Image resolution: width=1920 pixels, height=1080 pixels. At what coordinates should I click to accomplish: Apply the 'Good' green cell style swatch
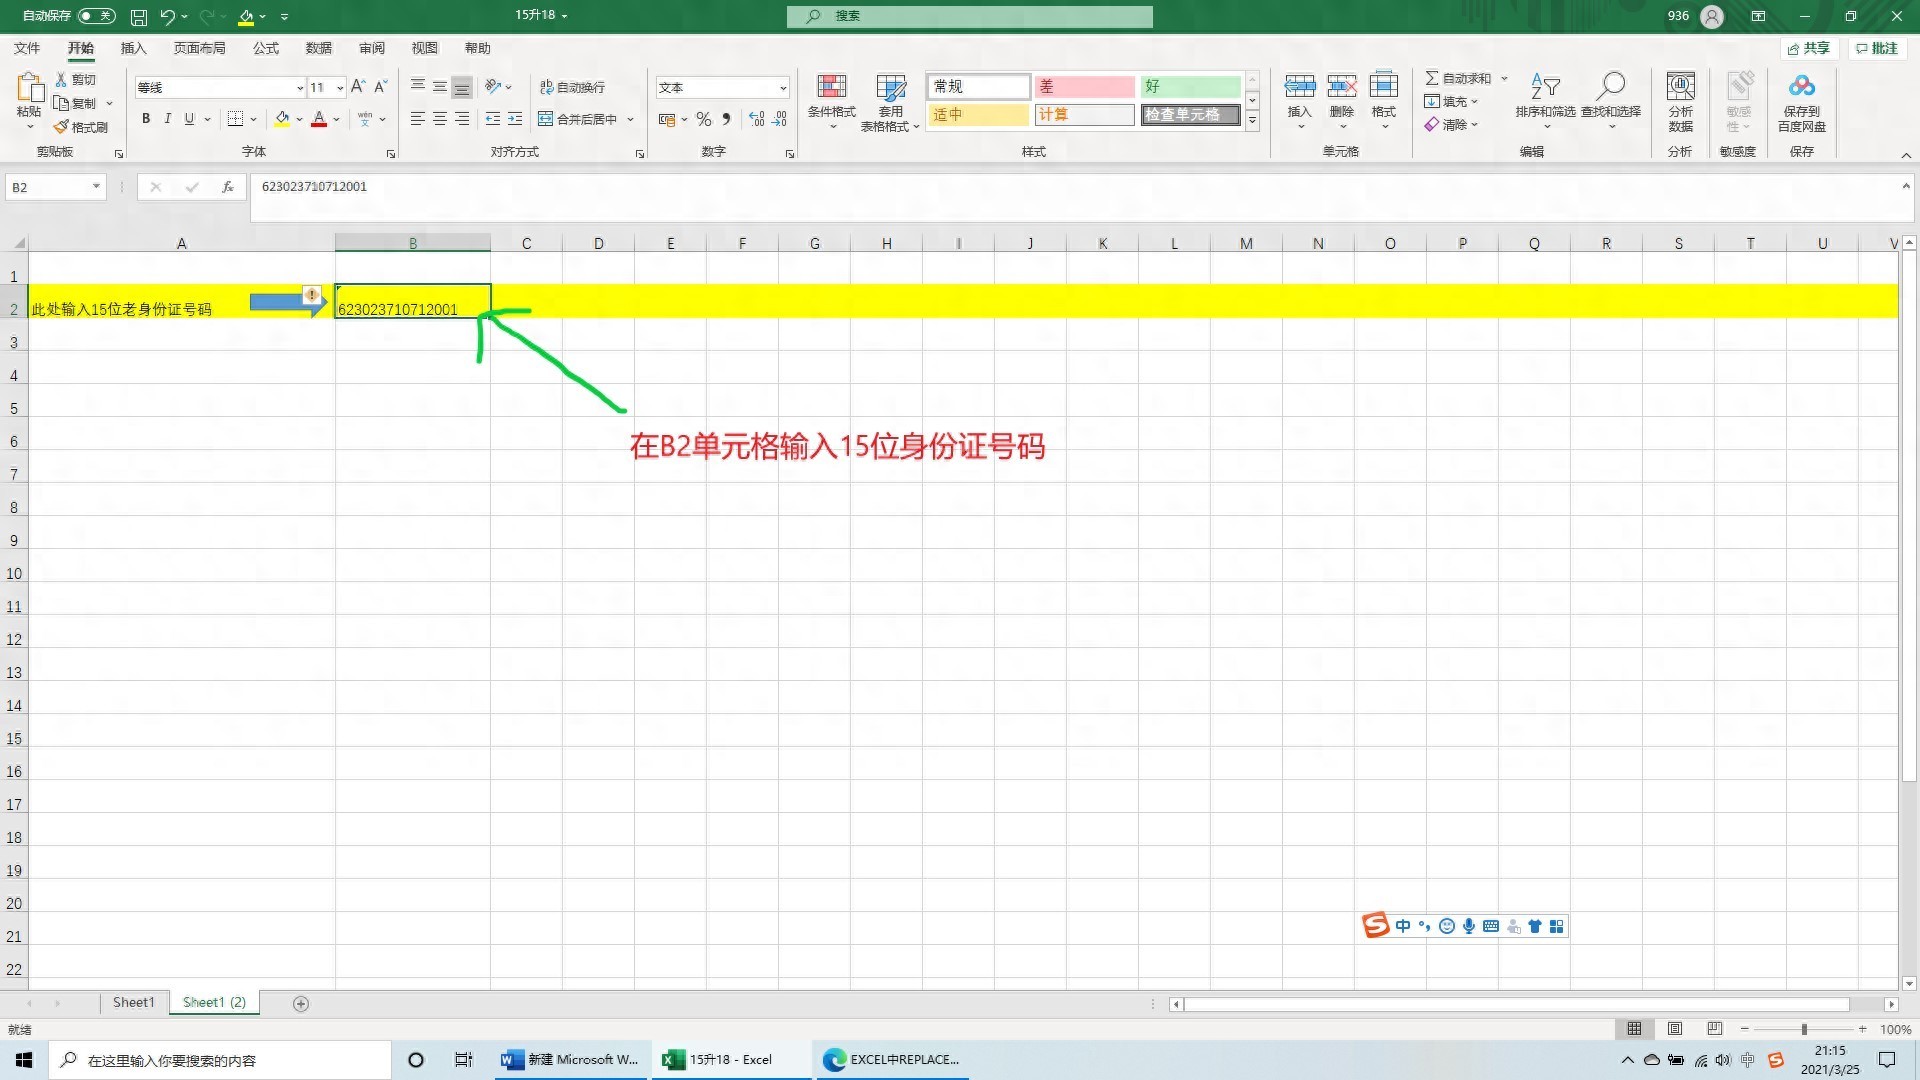[1190, 87]
